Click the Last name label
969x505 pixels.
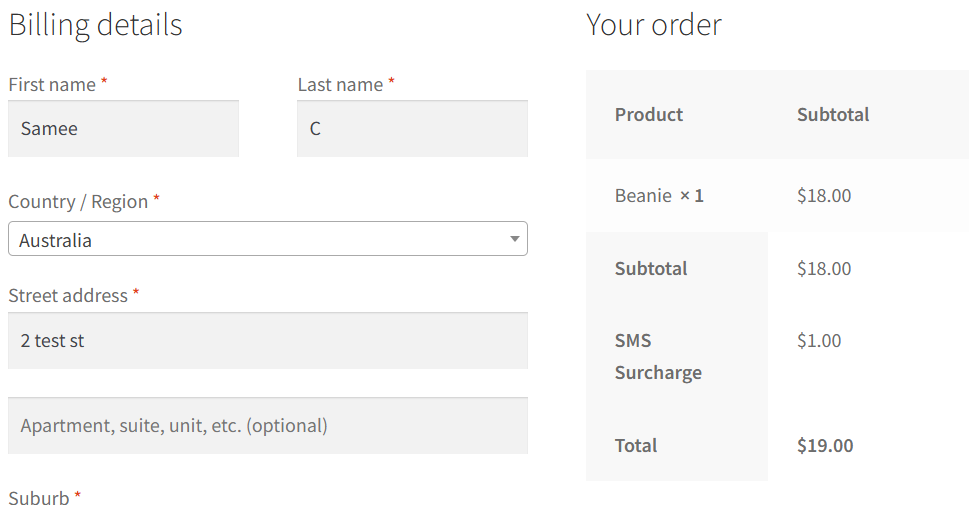341,85
